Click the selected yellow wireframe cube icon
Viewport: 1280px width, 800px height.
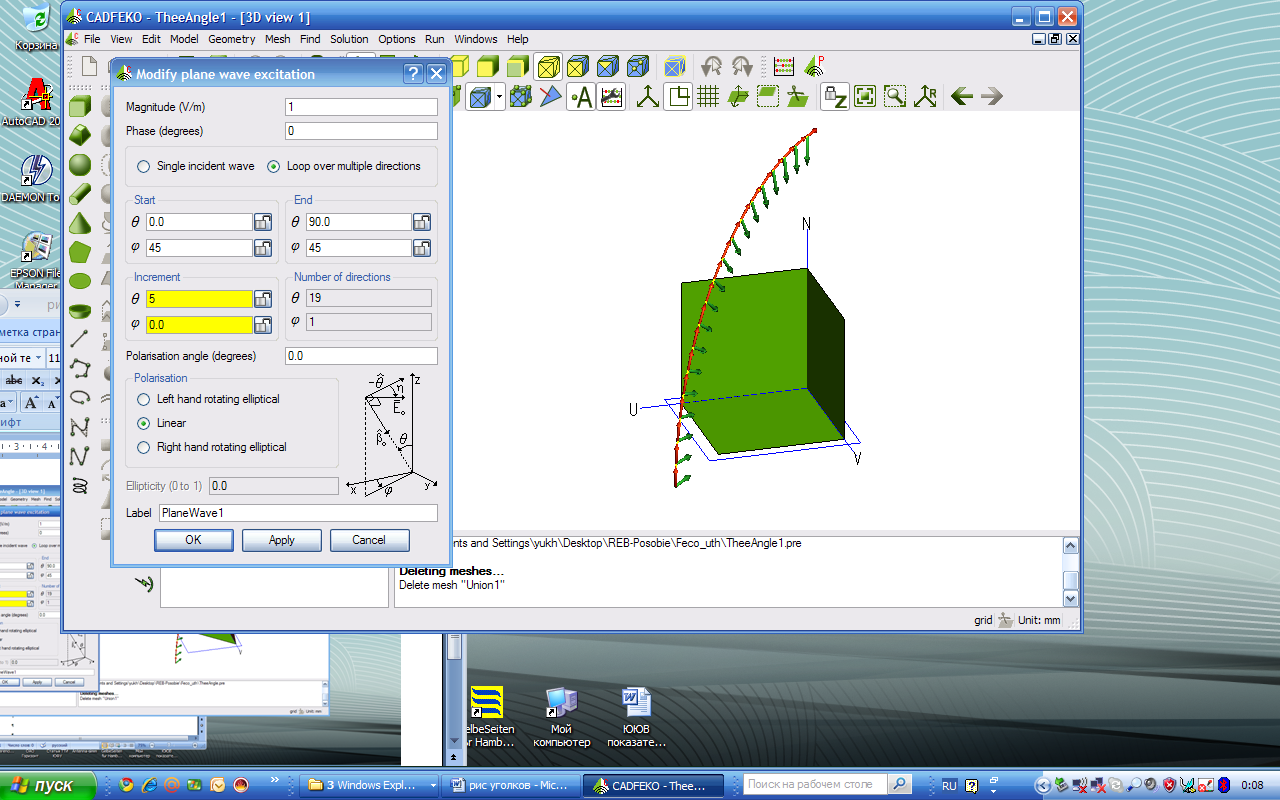pyautogui.click(x=547, y=67)
